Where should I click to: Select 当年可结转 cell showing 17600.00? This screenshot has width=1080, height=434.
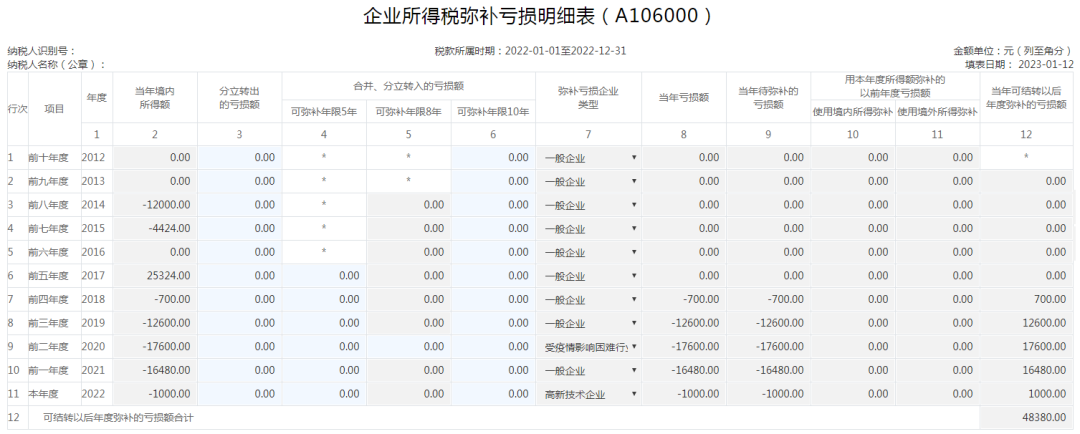tap(1029, 347)
